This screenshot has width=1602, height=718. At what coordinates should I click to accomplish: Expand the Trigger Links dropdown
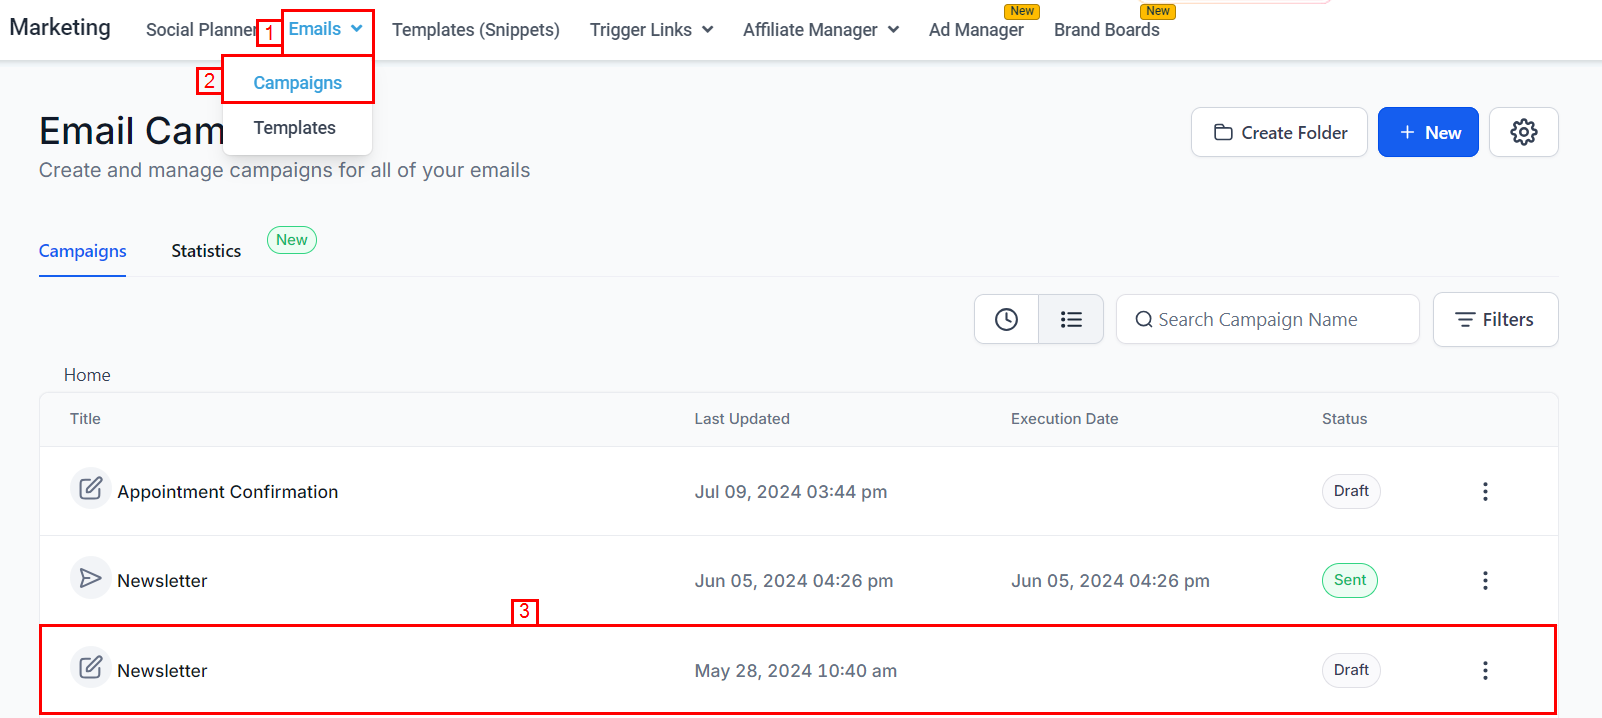click(x=651, y=30)
